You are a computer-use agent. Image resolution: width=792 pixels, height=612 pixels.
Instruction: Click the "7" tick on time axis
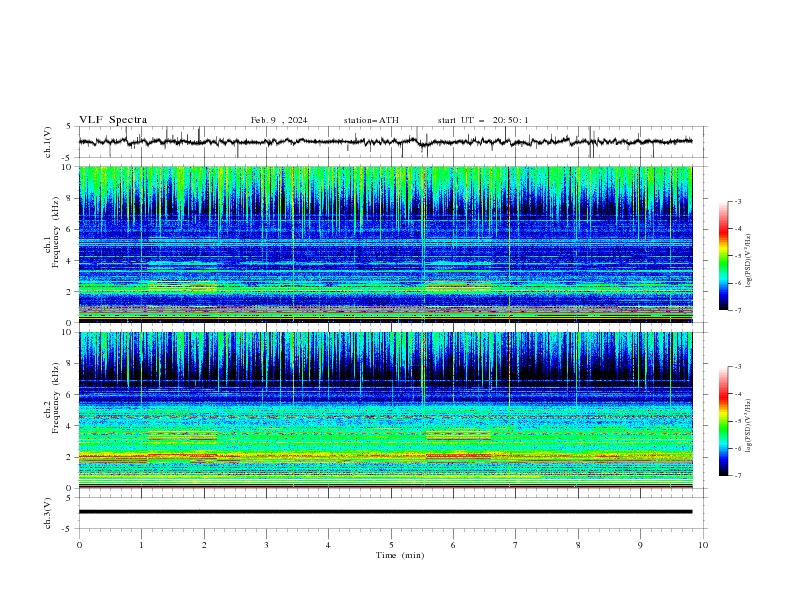(x=516, y=545)
